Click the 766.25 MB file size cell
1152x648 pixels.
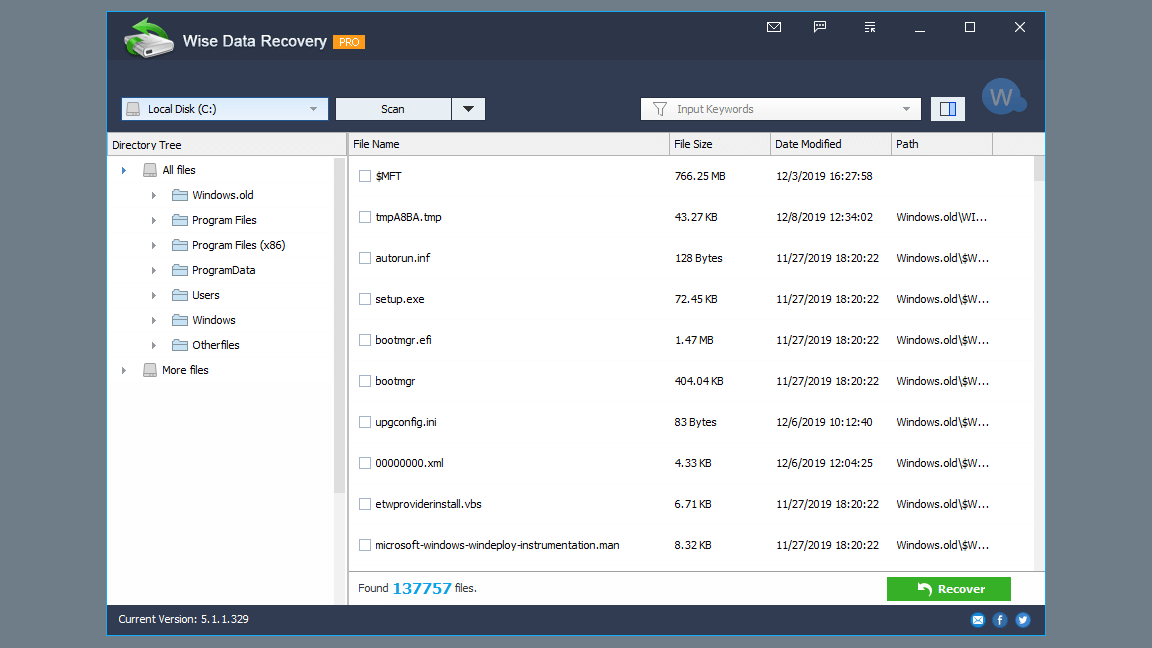[700, 176]
